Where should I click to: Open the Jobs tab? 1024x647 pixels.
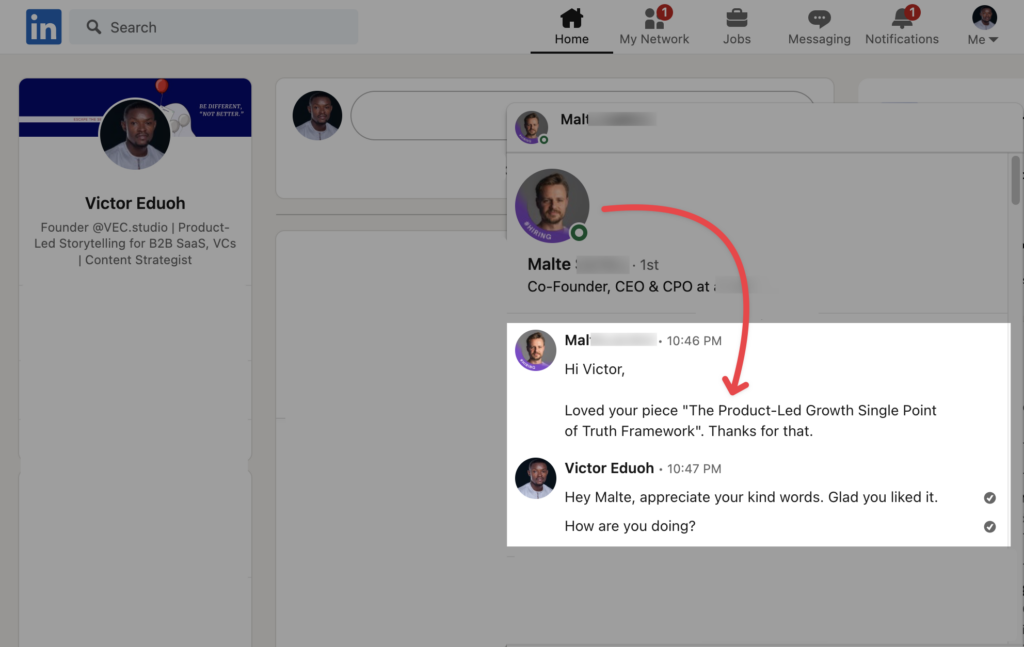[737, 27]
